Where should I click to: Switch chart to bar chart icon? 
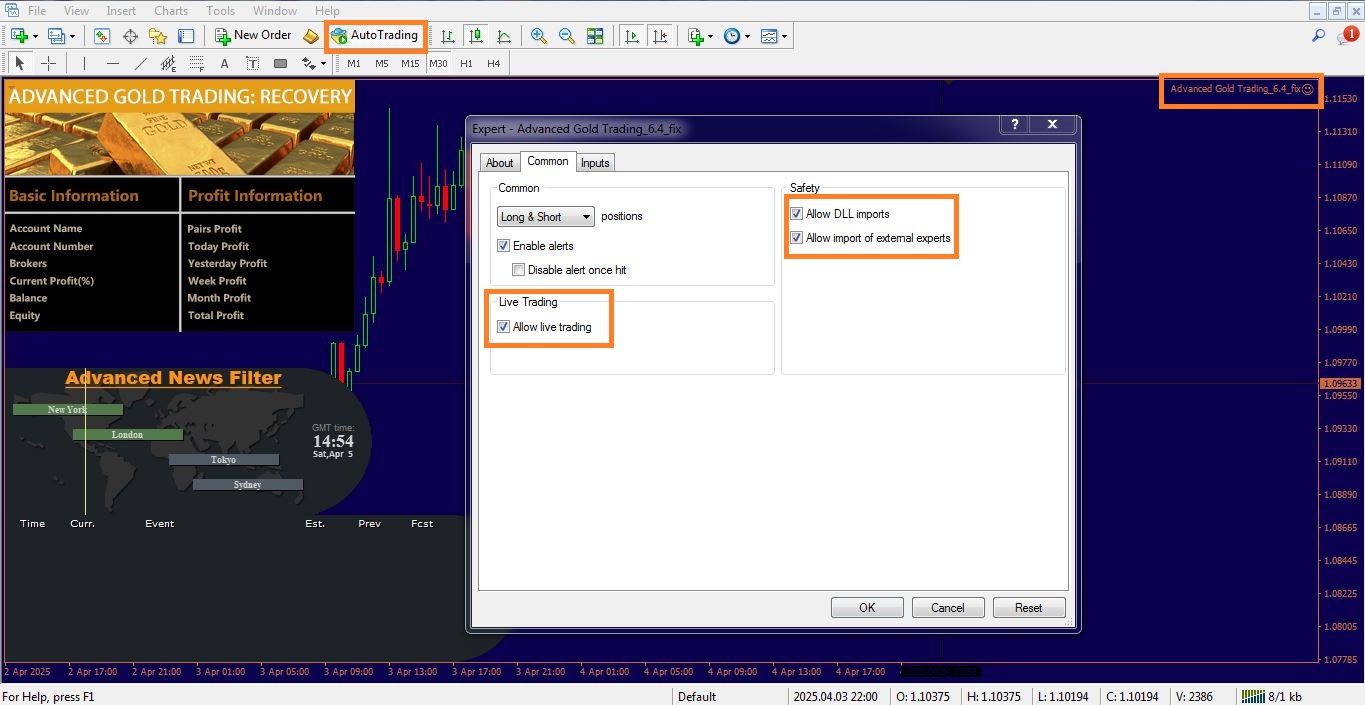tap(448, 36)
